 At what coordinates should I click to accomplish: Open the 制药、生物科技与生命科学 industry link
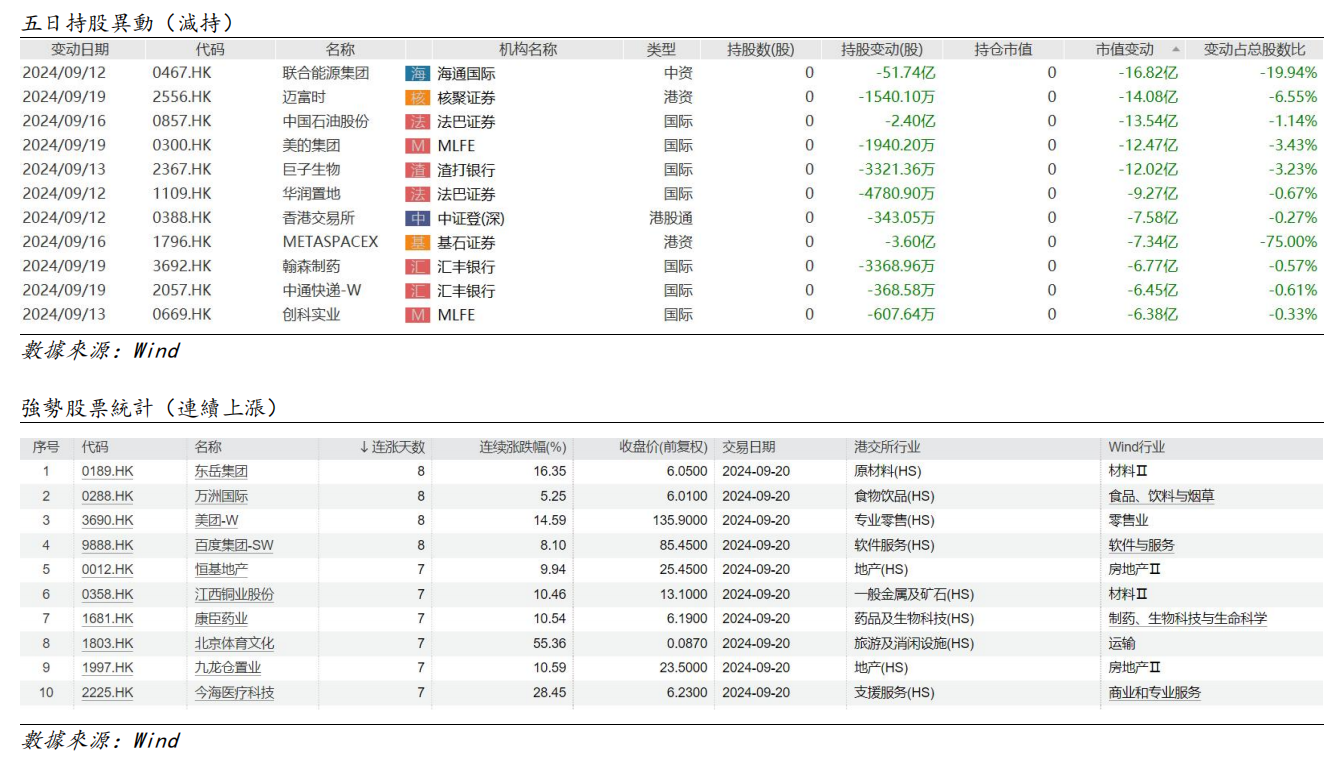[x=1187, y=618]
